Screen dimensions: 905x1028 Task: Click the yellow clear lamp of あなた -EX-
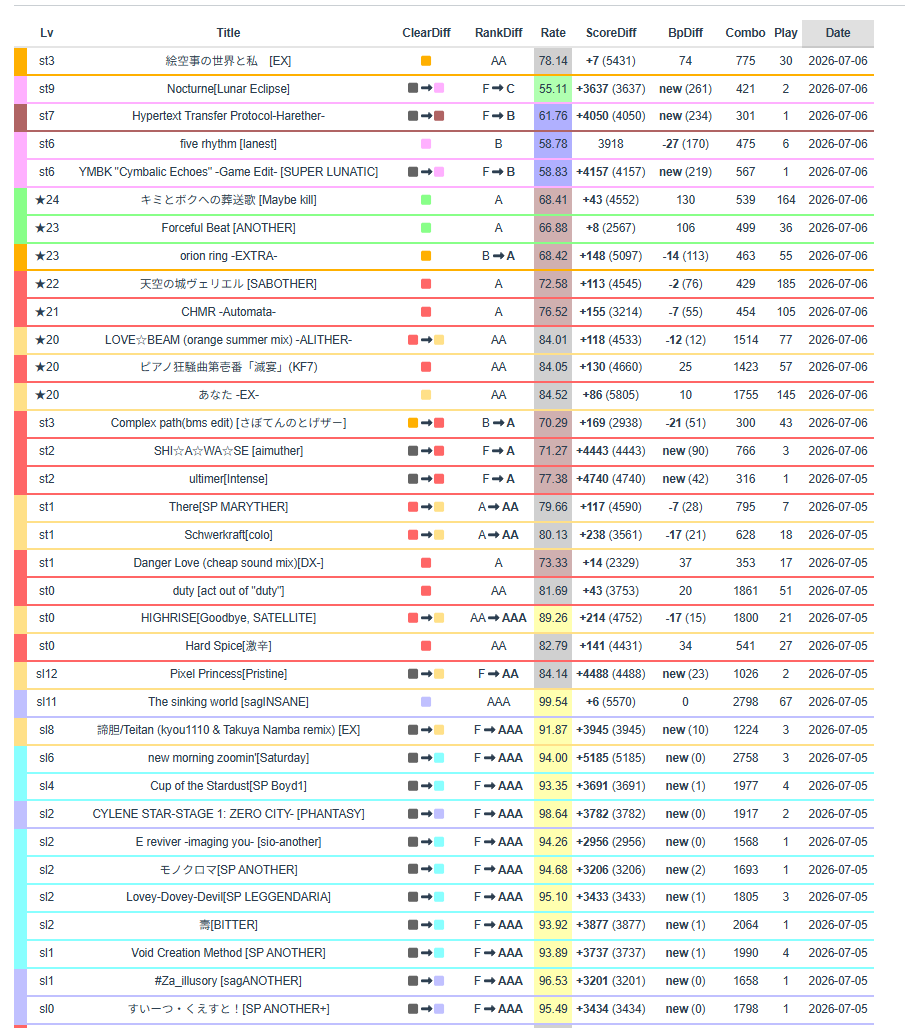pos(426,395)
